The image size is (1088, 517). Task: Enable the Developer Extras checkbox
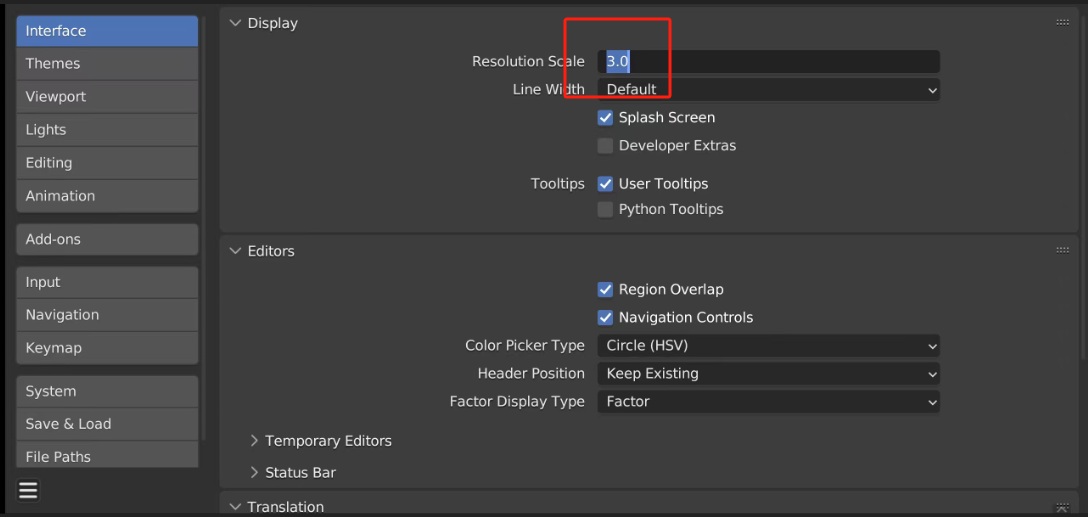(605, 146)
